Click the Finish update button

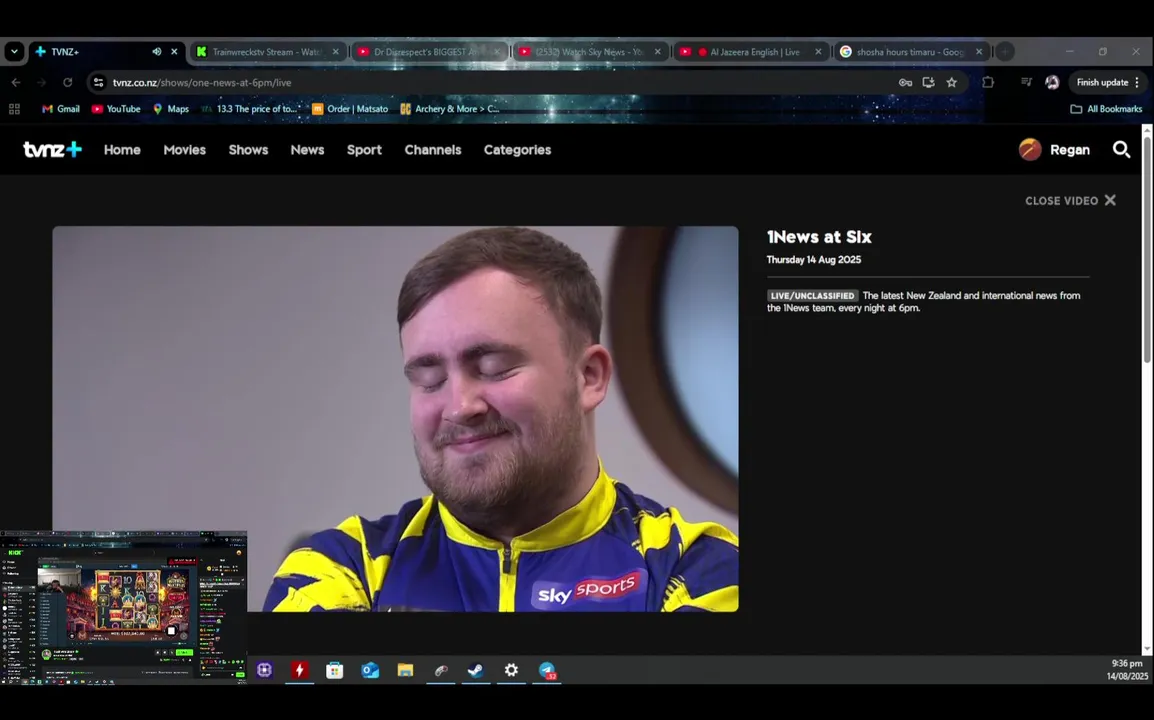tap(1108, 82)
